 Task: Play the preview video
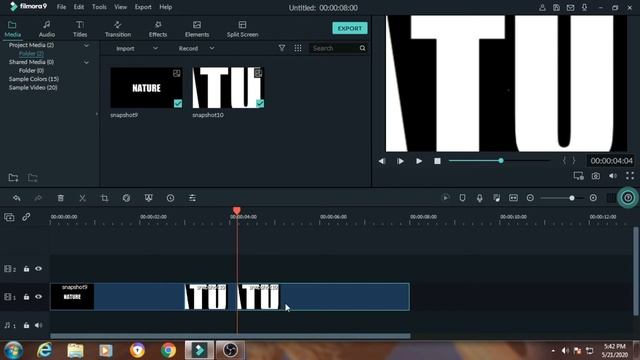(x=419, y=161)
